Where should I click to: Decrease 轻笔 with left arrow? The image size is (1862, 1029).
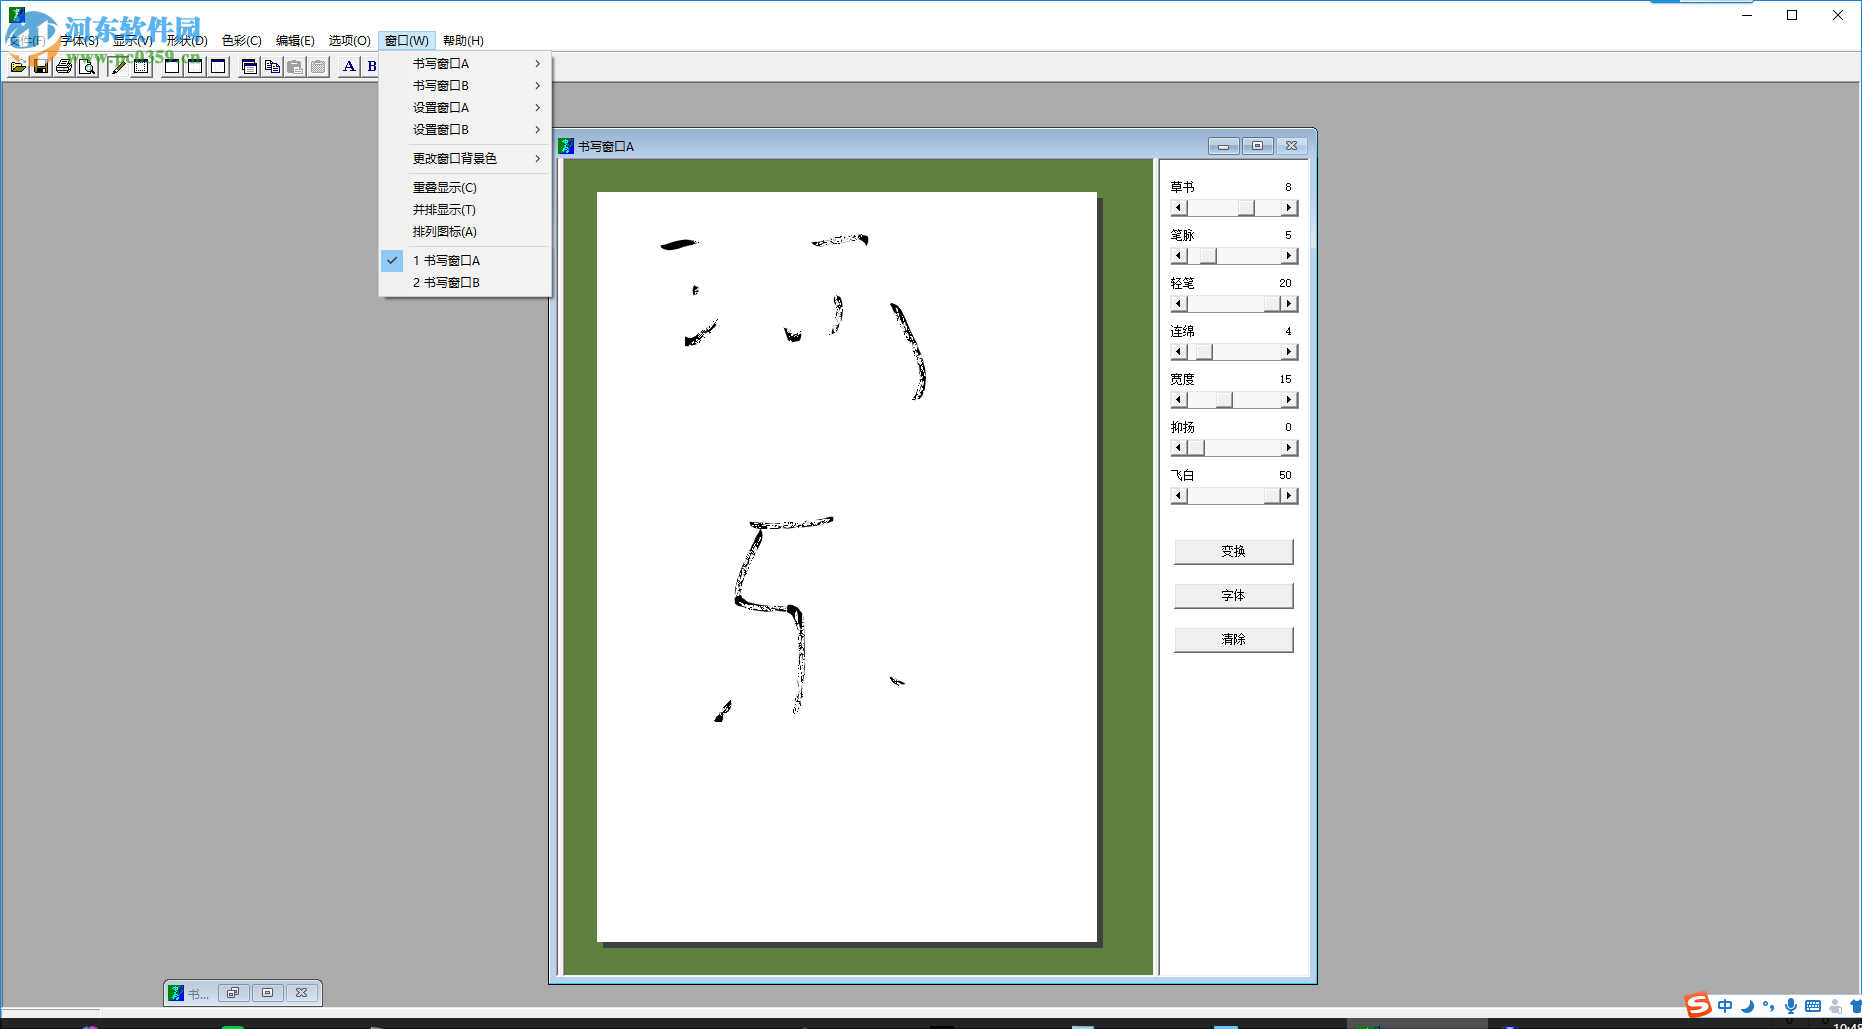click(1179, 304)
